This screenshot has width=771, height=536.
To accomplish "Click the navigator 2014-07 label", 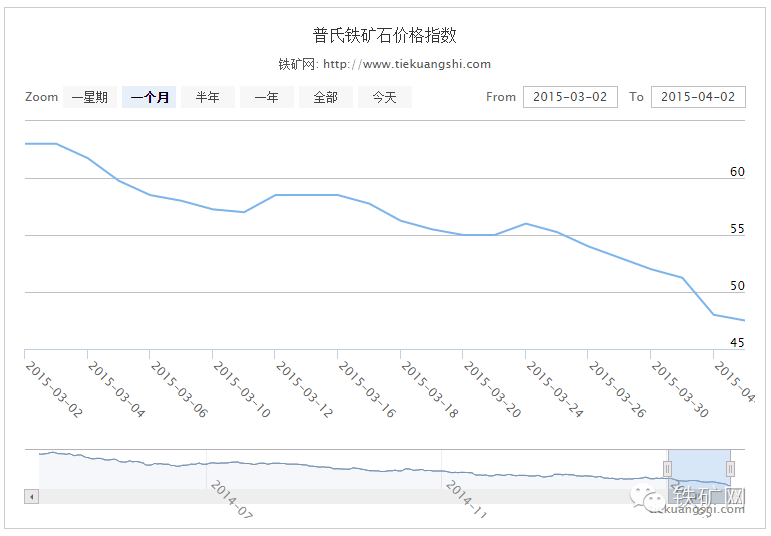I will coord(232,499).
